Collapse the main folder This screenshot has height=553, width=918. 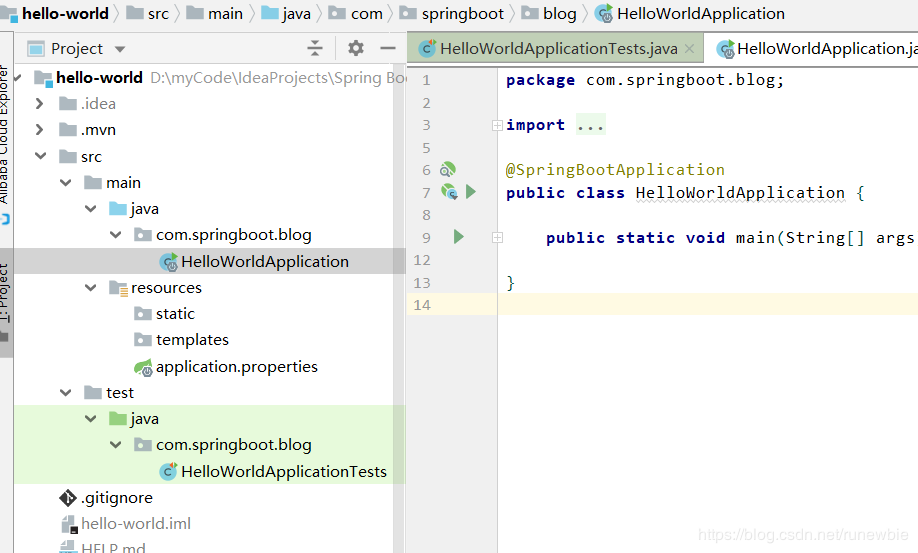[66, 183]
